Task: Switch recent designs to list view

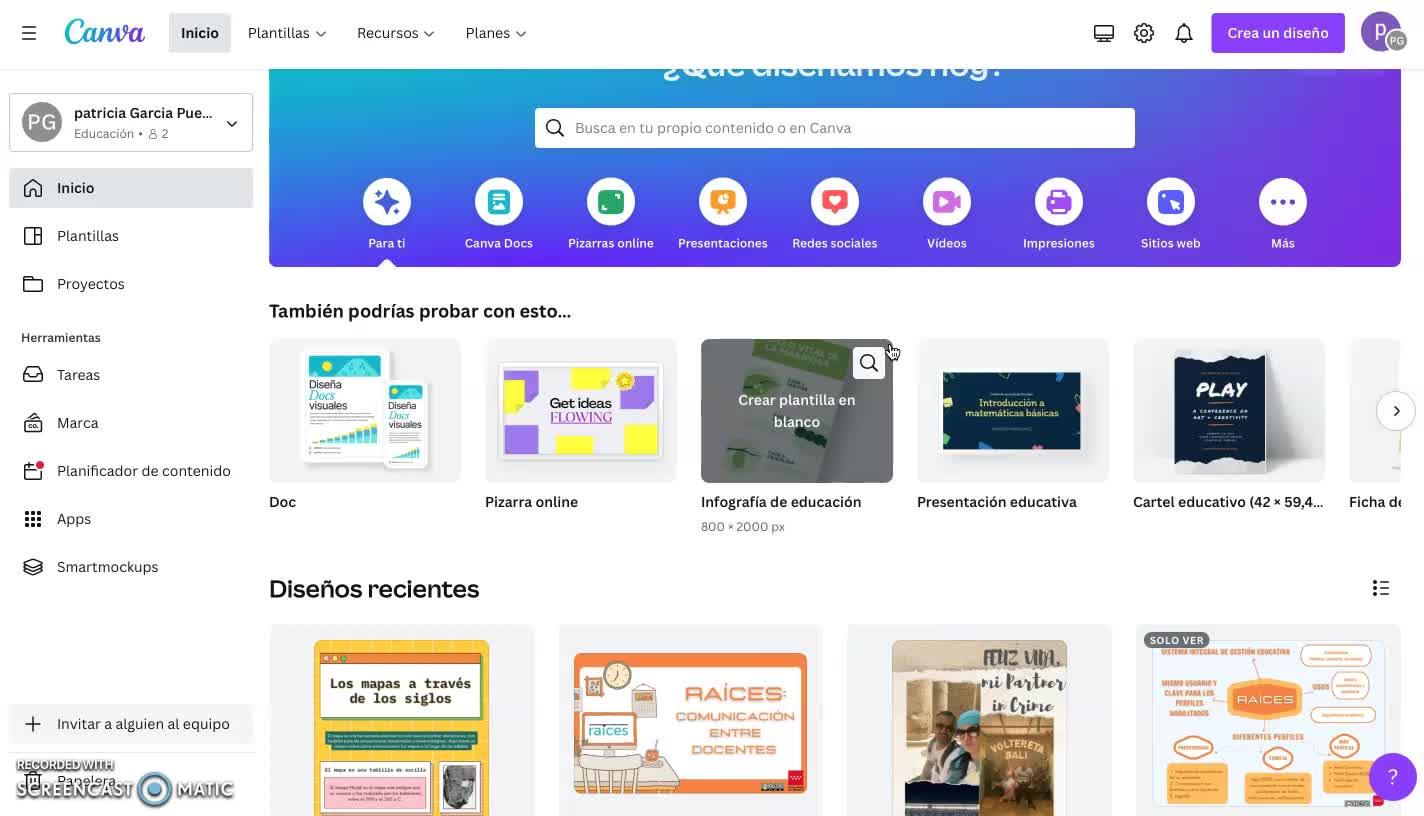Action: click(1381, 588)
